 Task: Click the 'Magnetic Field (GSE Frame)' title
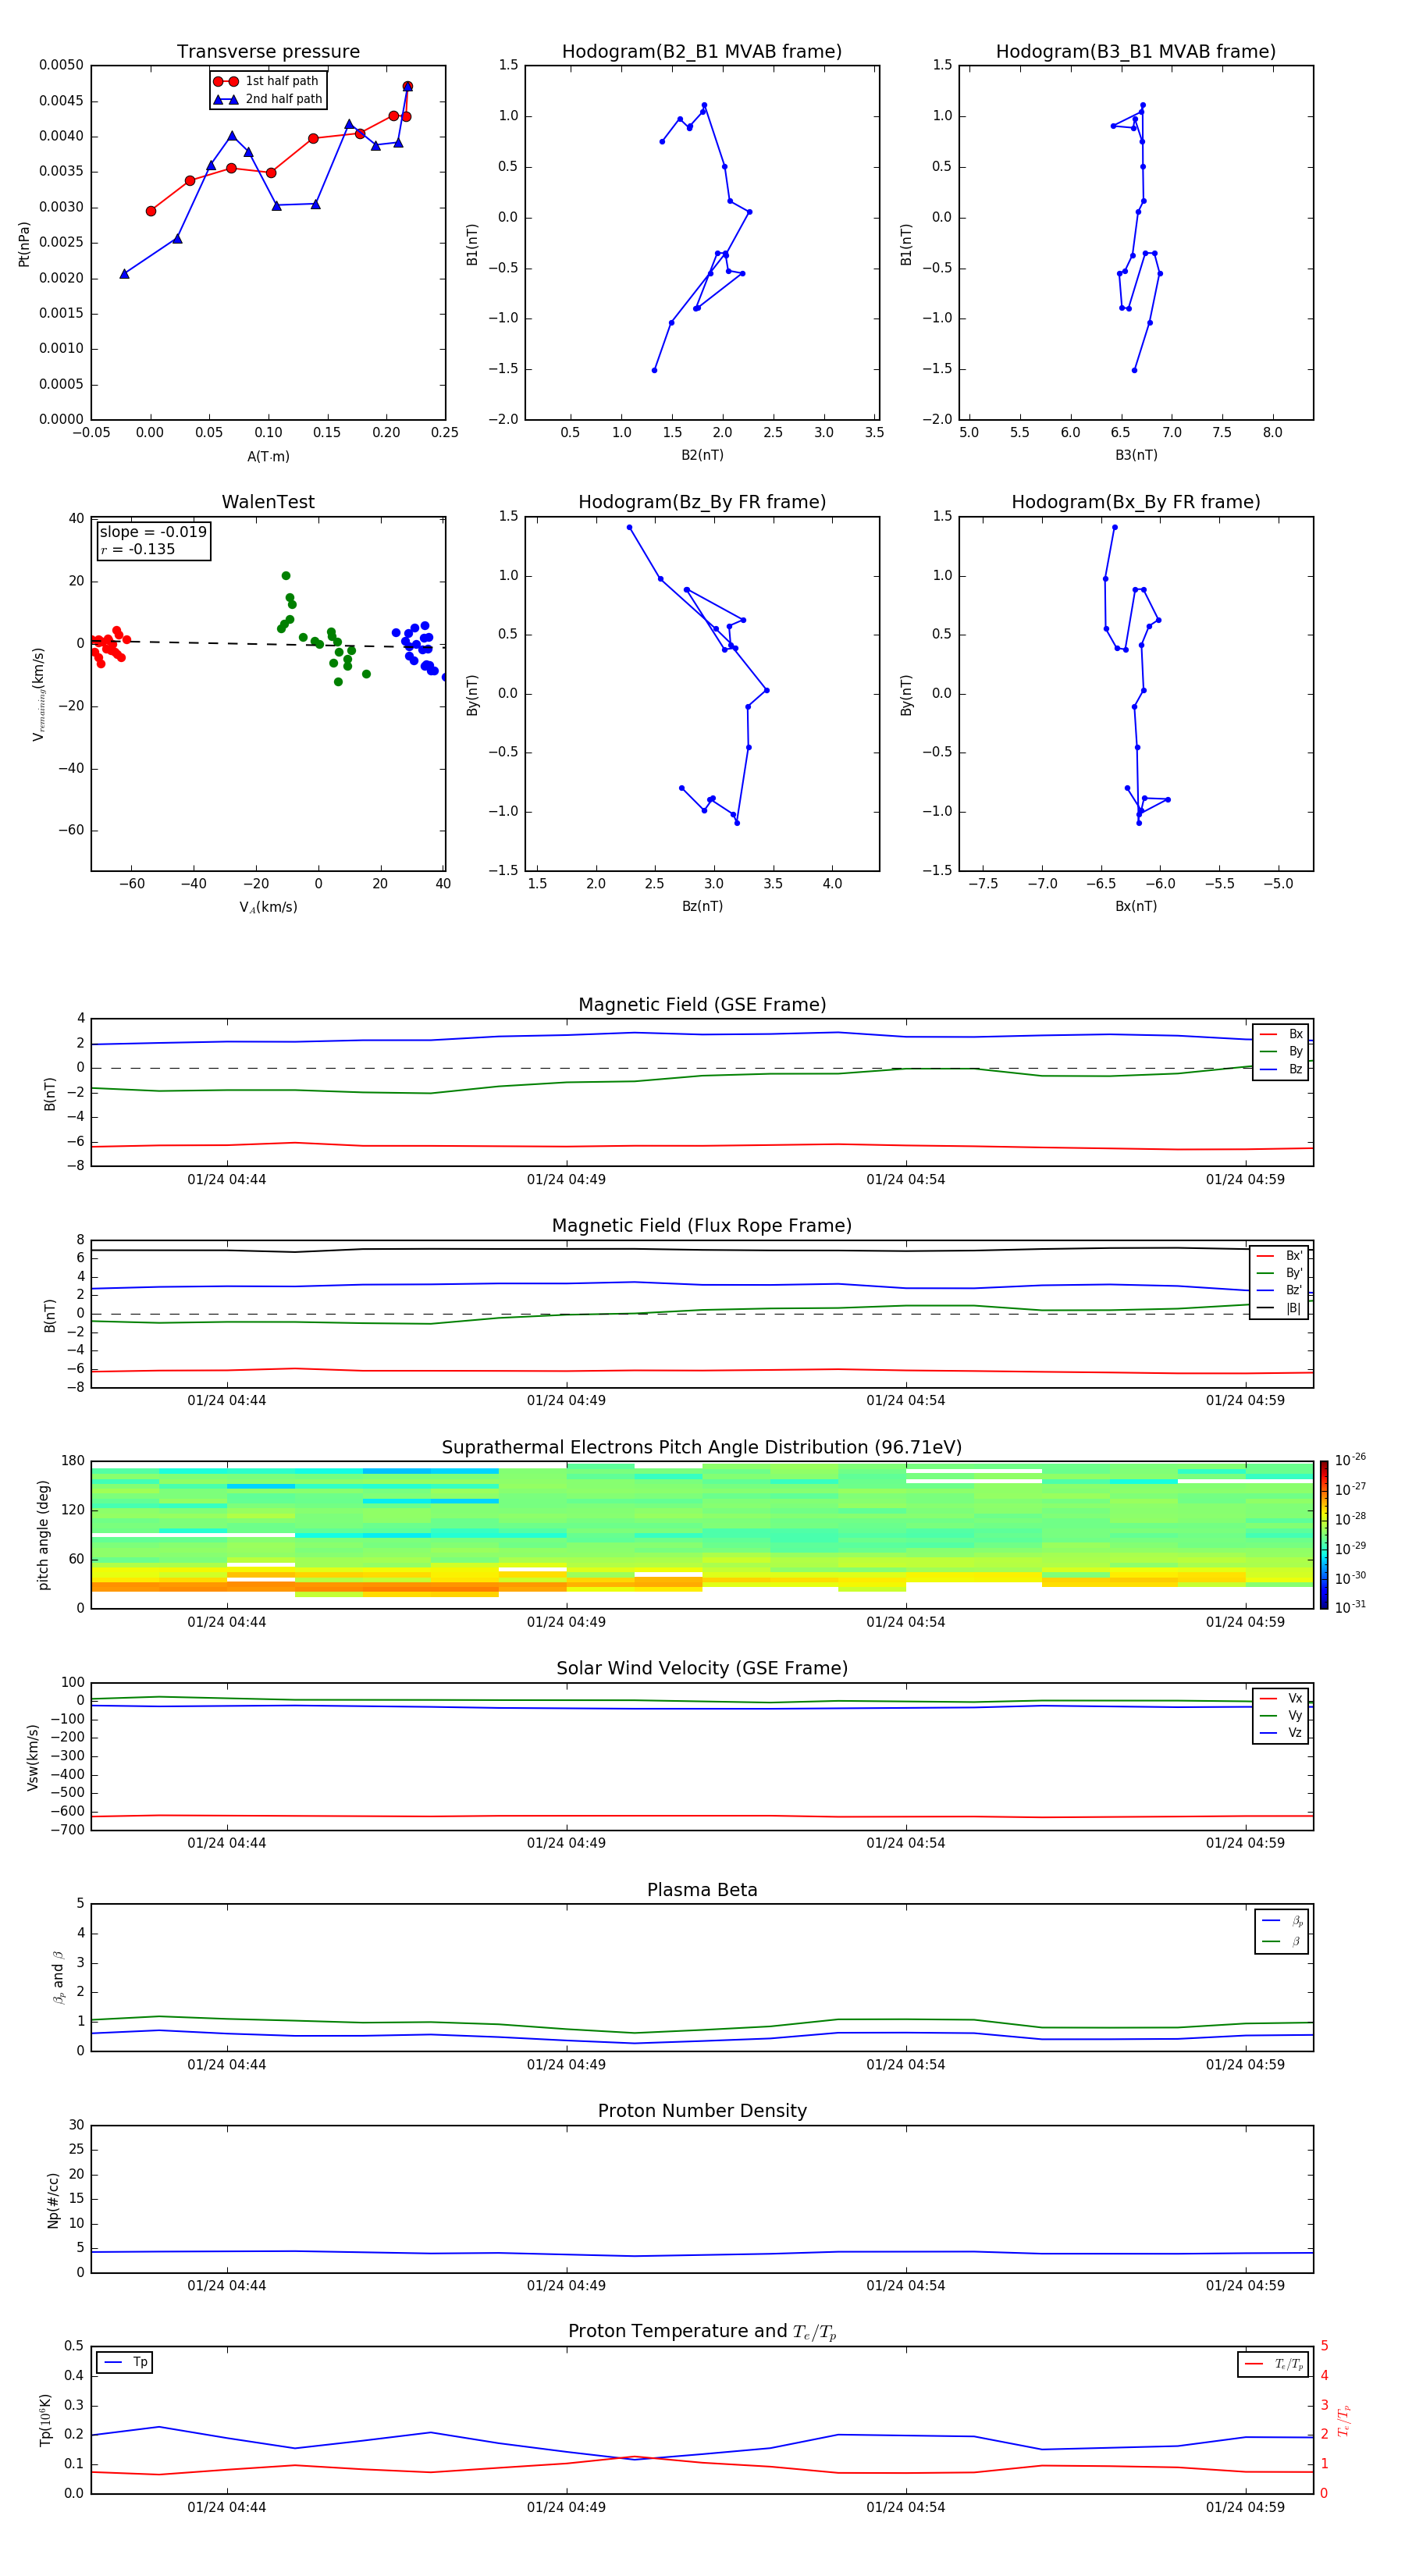(702, 1005)
